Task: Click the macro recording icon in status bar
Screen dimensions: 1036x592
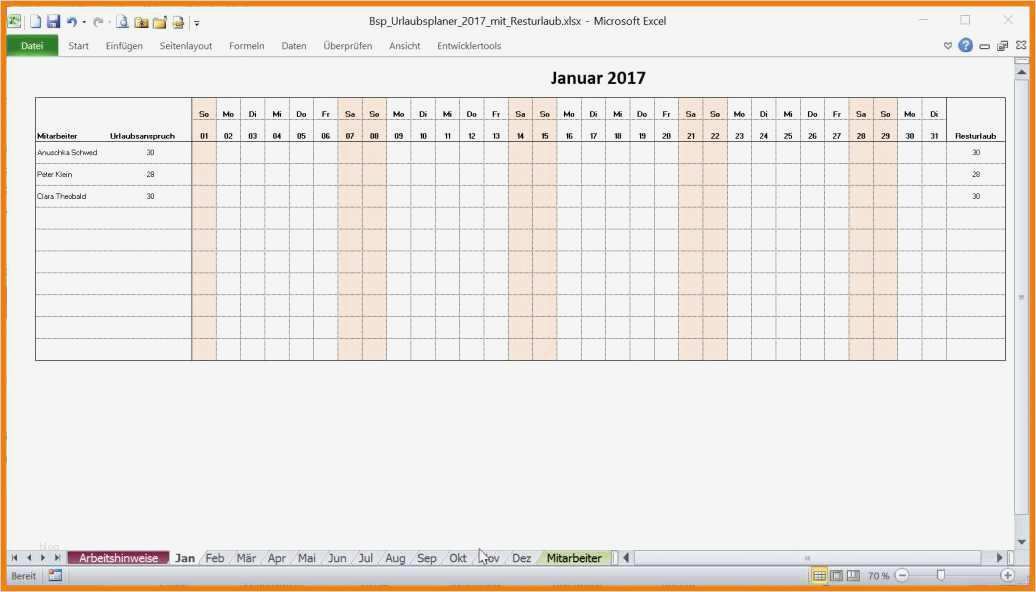Action: tap(55, 575)
